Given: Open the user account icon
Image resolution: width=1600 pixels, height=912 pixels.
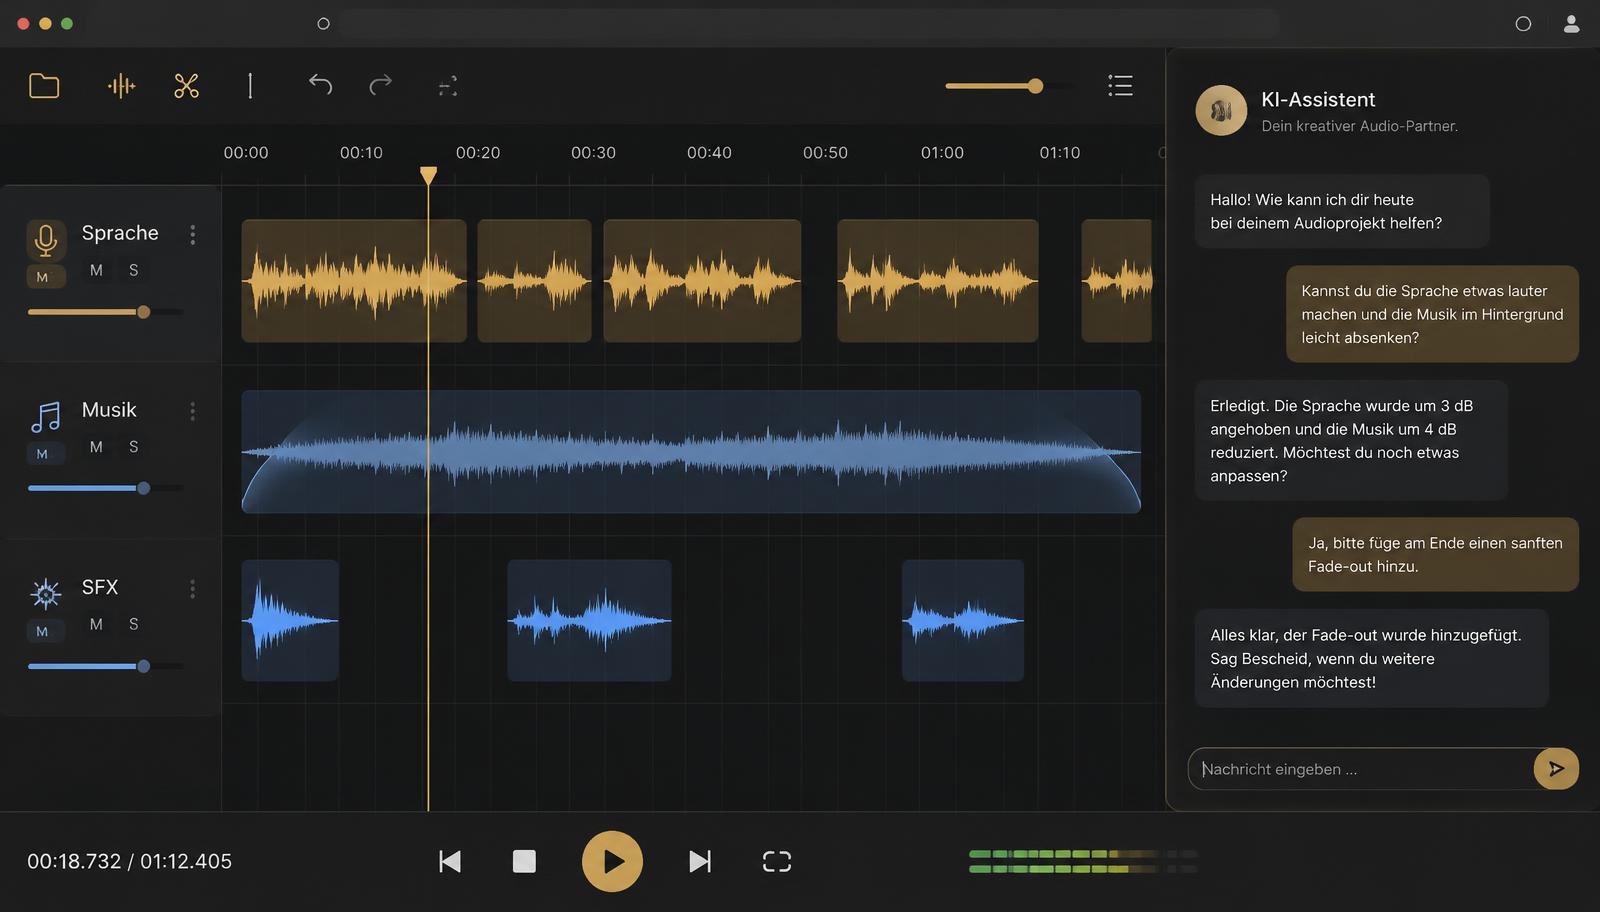Looking at the screenshot, I should coord(1571,24).
